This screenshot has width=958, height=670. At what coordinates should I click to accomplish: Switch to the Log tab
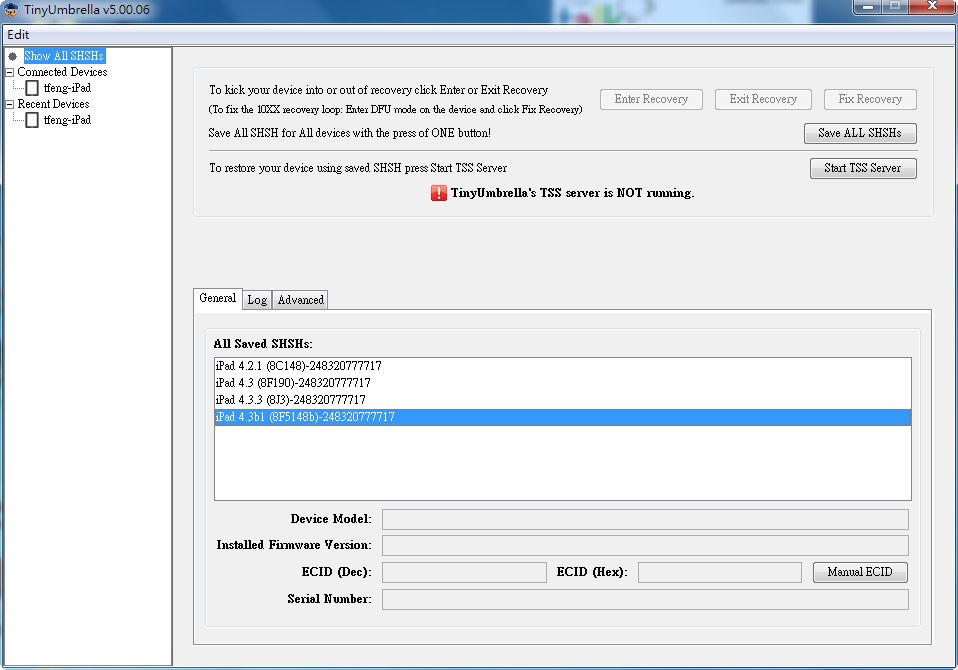pyautogui.click(x=257, y=300)
